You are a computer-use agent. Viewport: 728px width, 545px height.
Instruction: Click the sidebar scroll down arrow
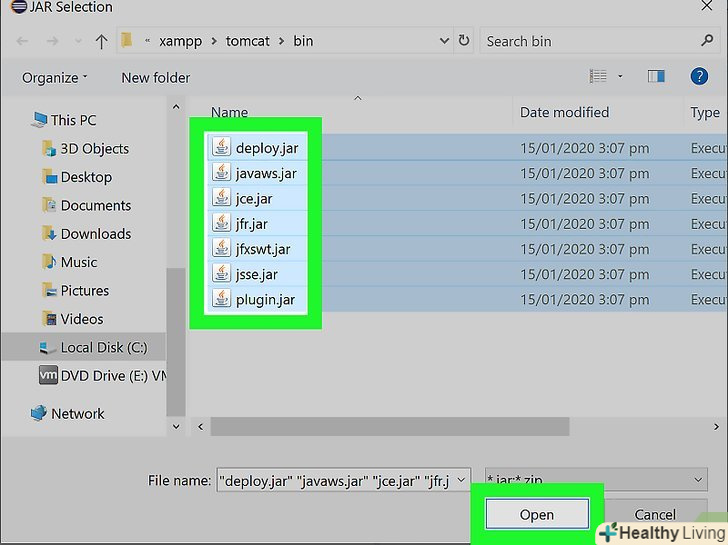pos(176,426)
